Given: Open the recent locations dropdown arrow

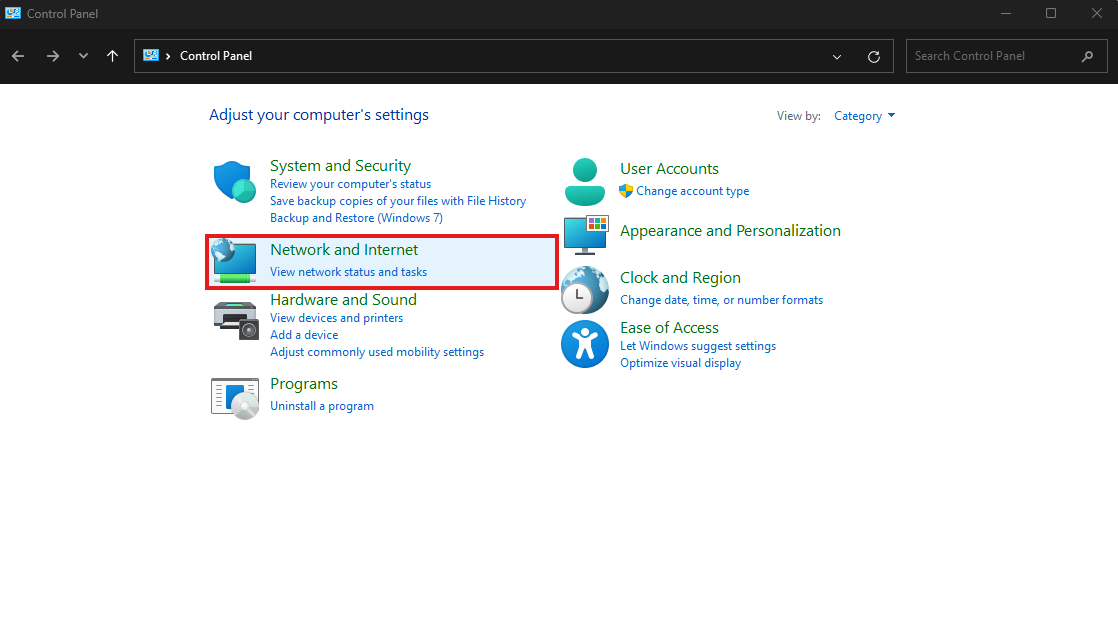Looking at the screenshot, I should tap(83, 56).
